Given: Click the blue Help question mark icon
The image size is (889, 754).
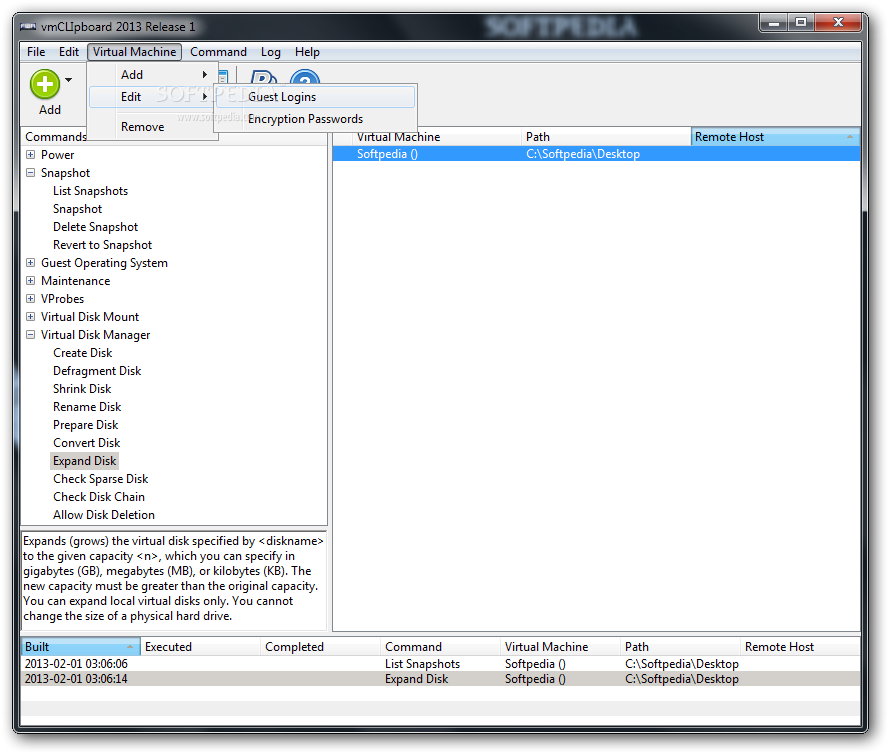Looking at the screenshot, I should coord(305,78).
